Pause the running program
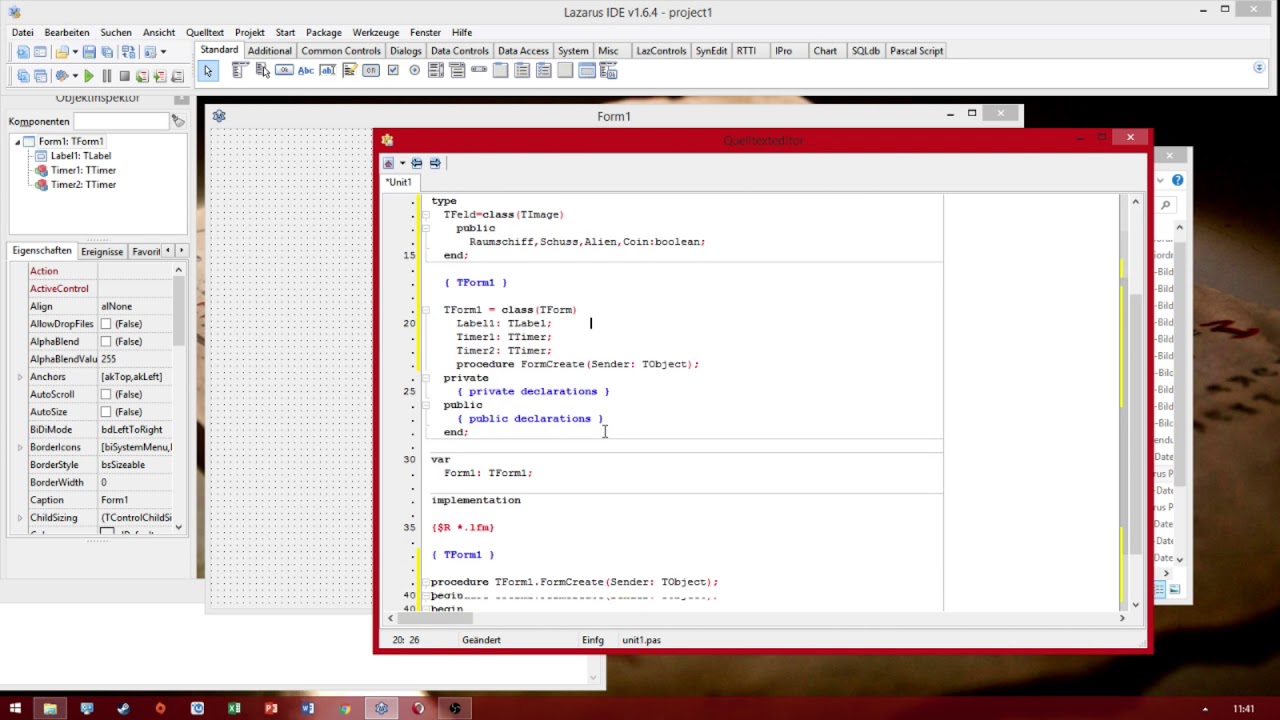The width and height of the screenshot is (1280, 720). coord(106,76)
